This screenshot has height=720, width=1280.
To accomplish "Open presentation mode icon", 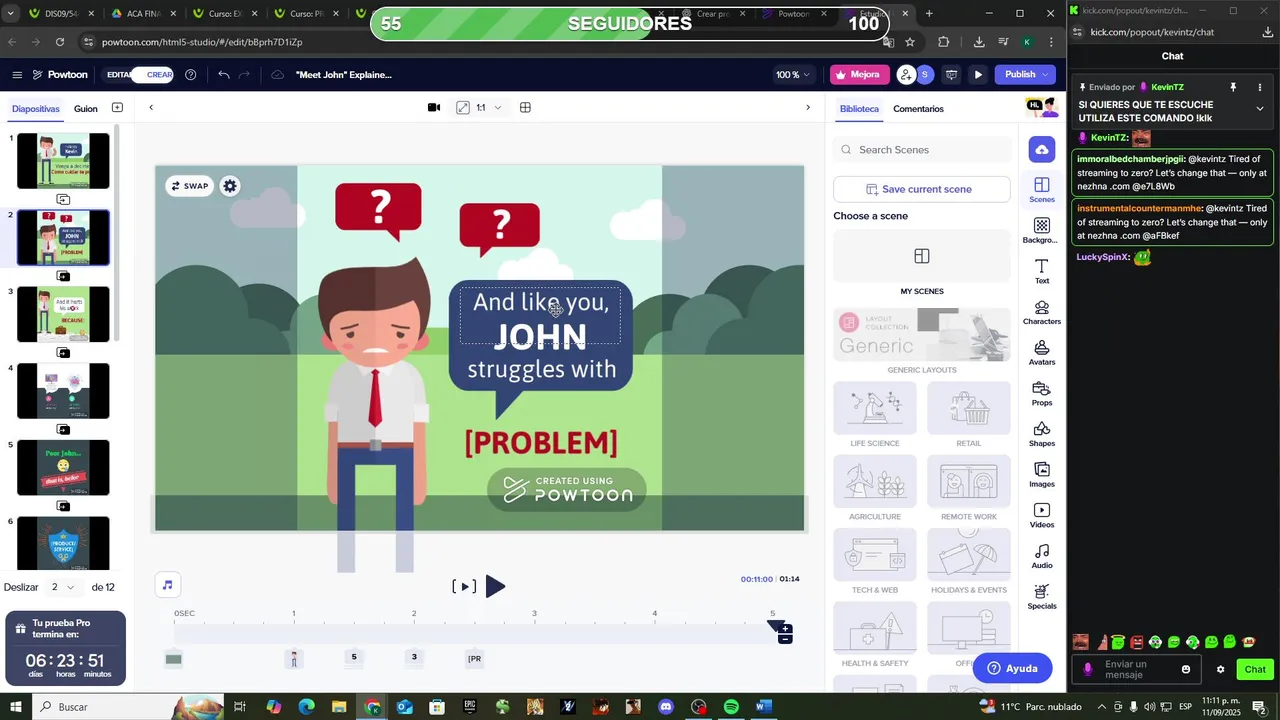I will pyautogui.click(x=951, y=74).
